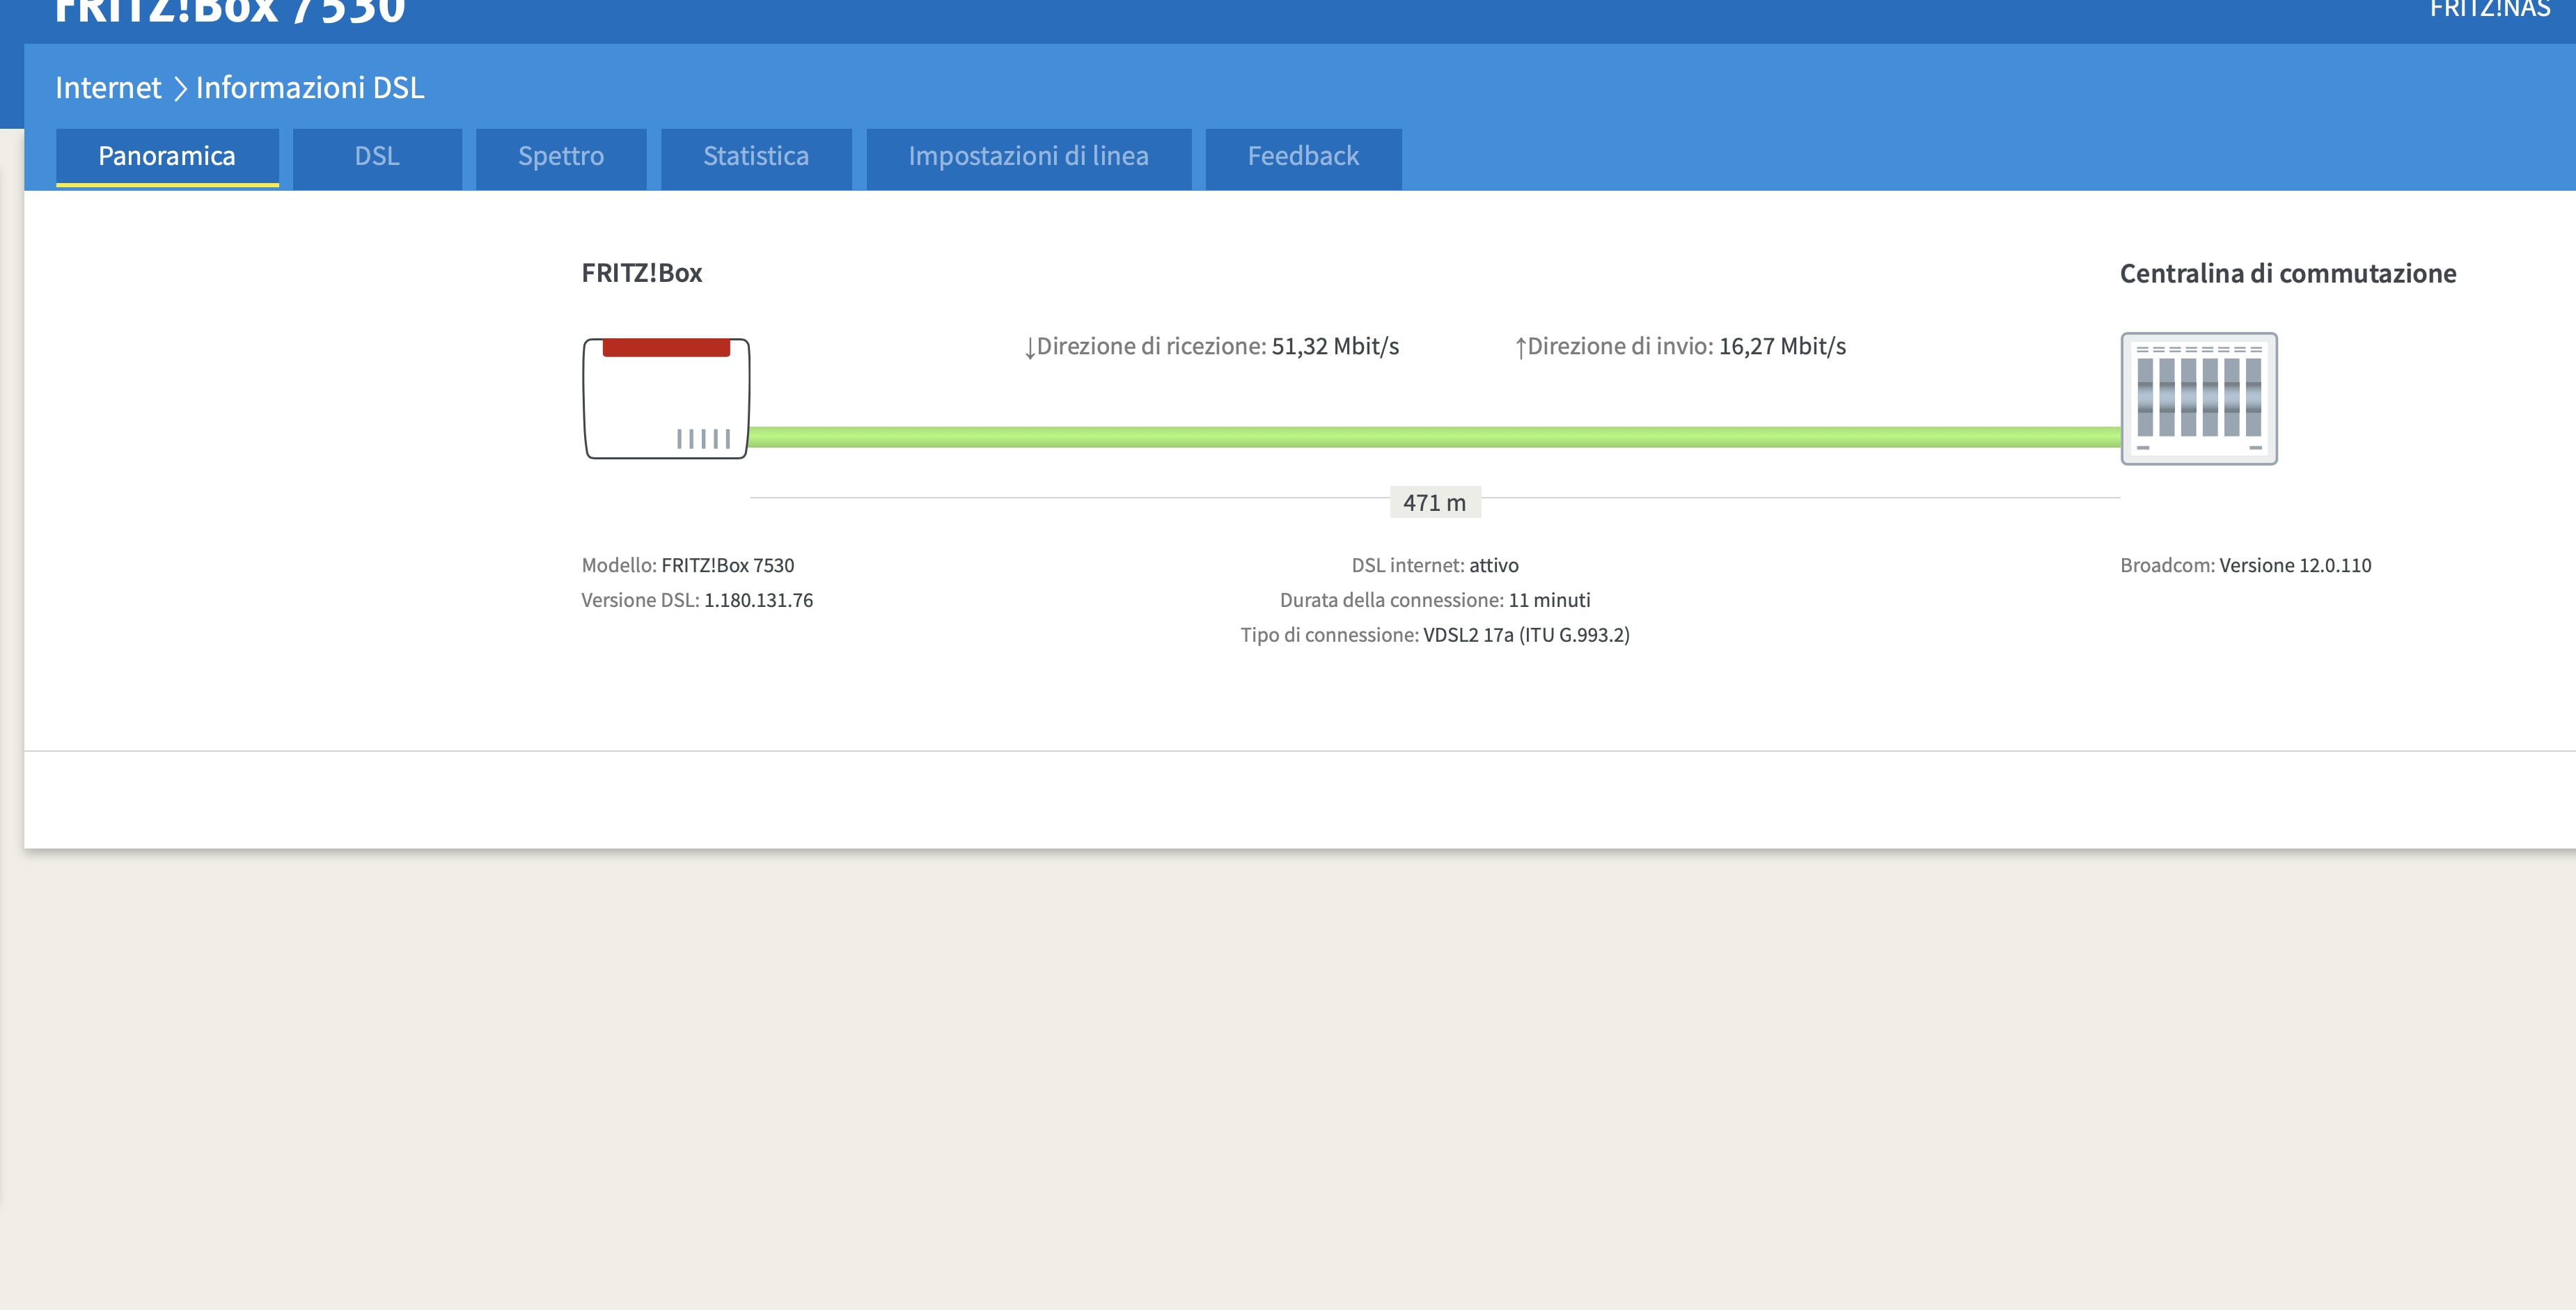This screenshot has width=2576, height=1310.
Task: Click the green DSL line bar
Action: tap(1434, 437)
